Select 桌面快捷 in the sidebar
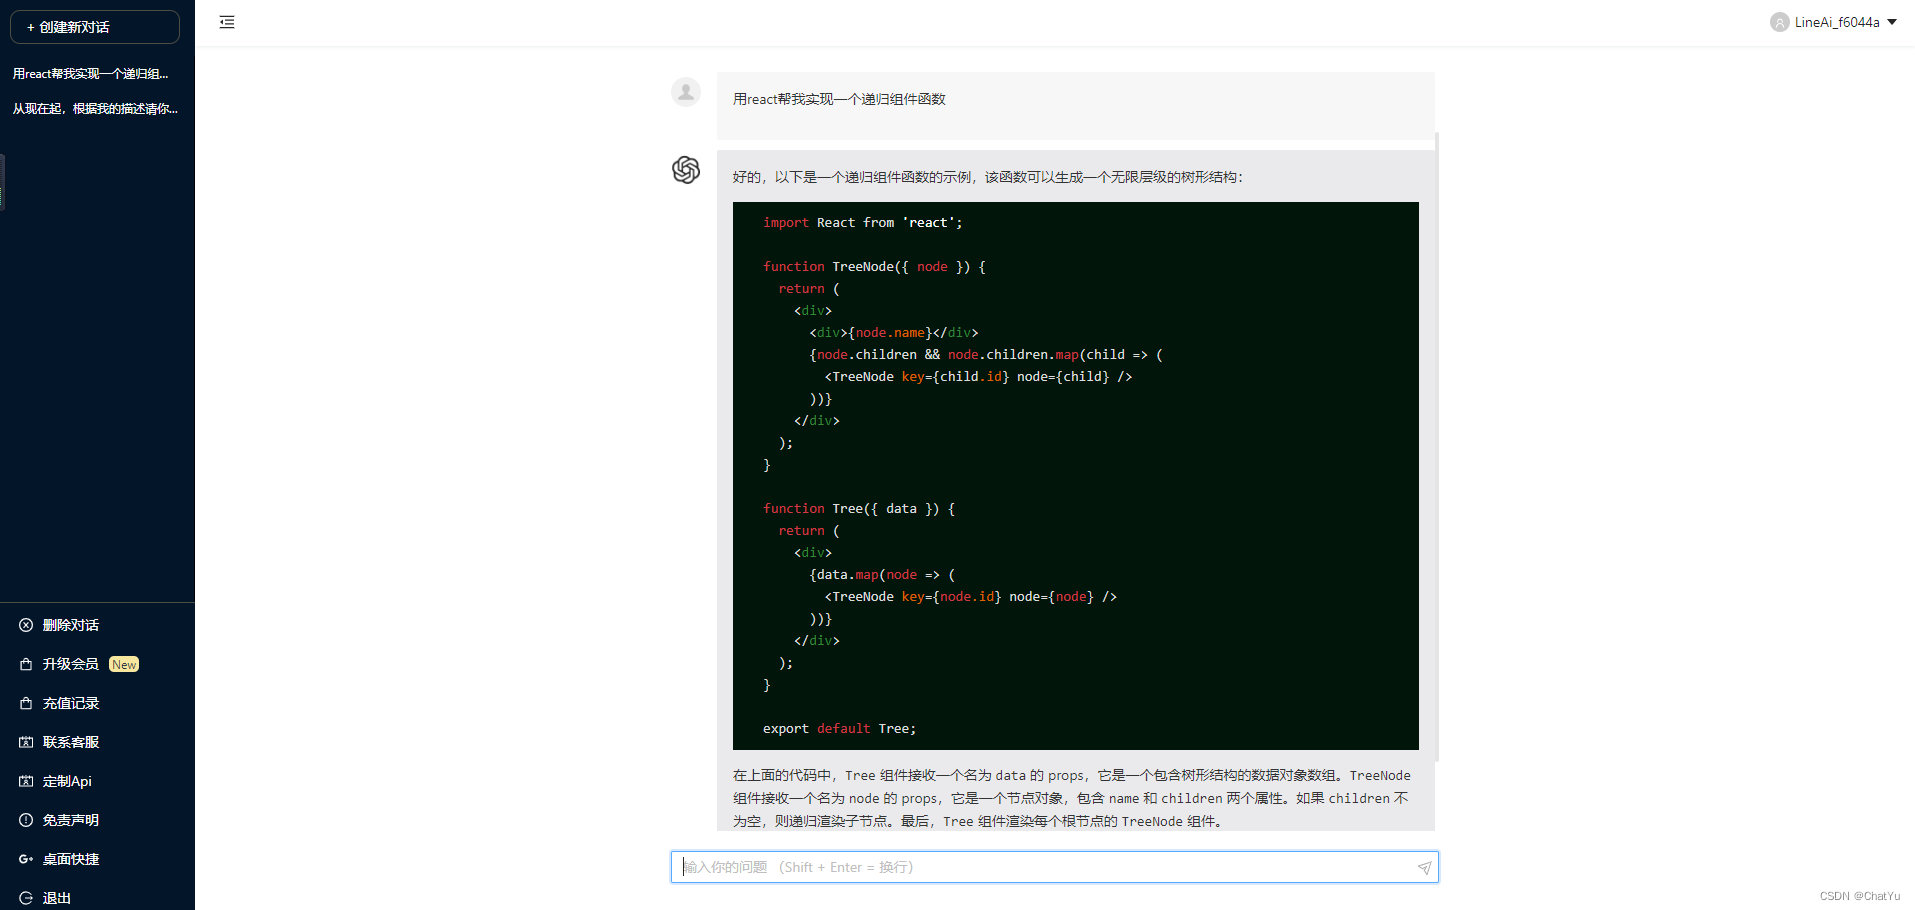This screenshot has height=910, width=1915. point(70,859)
